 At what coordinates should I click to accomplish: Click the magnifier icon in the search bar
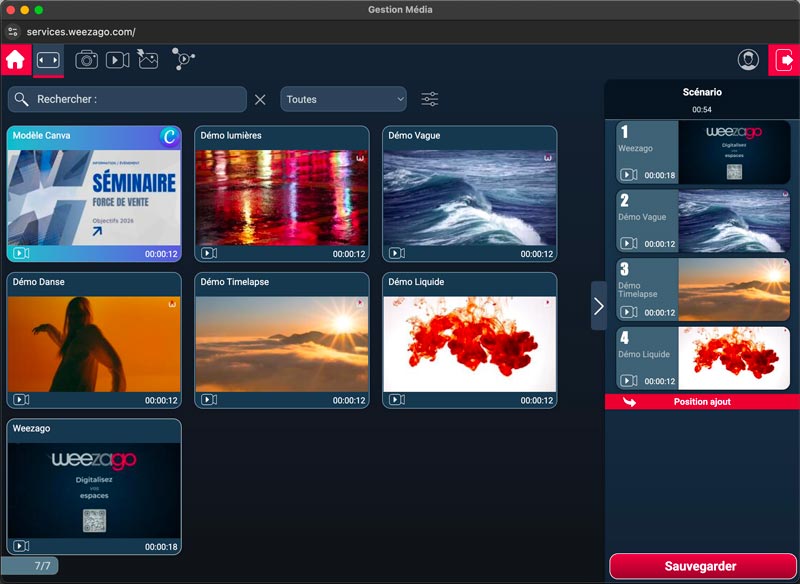(x=22, y=99)
